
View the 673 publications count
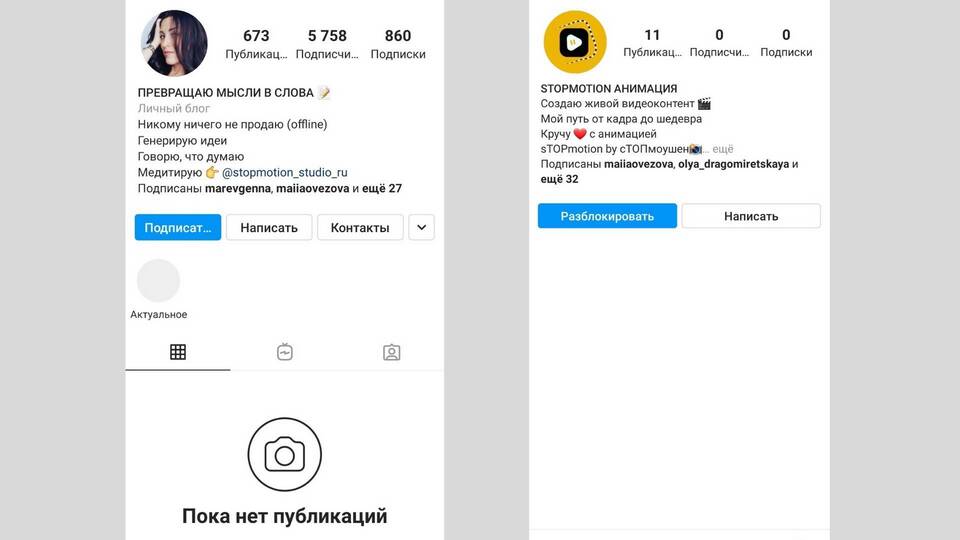point(256,44)
